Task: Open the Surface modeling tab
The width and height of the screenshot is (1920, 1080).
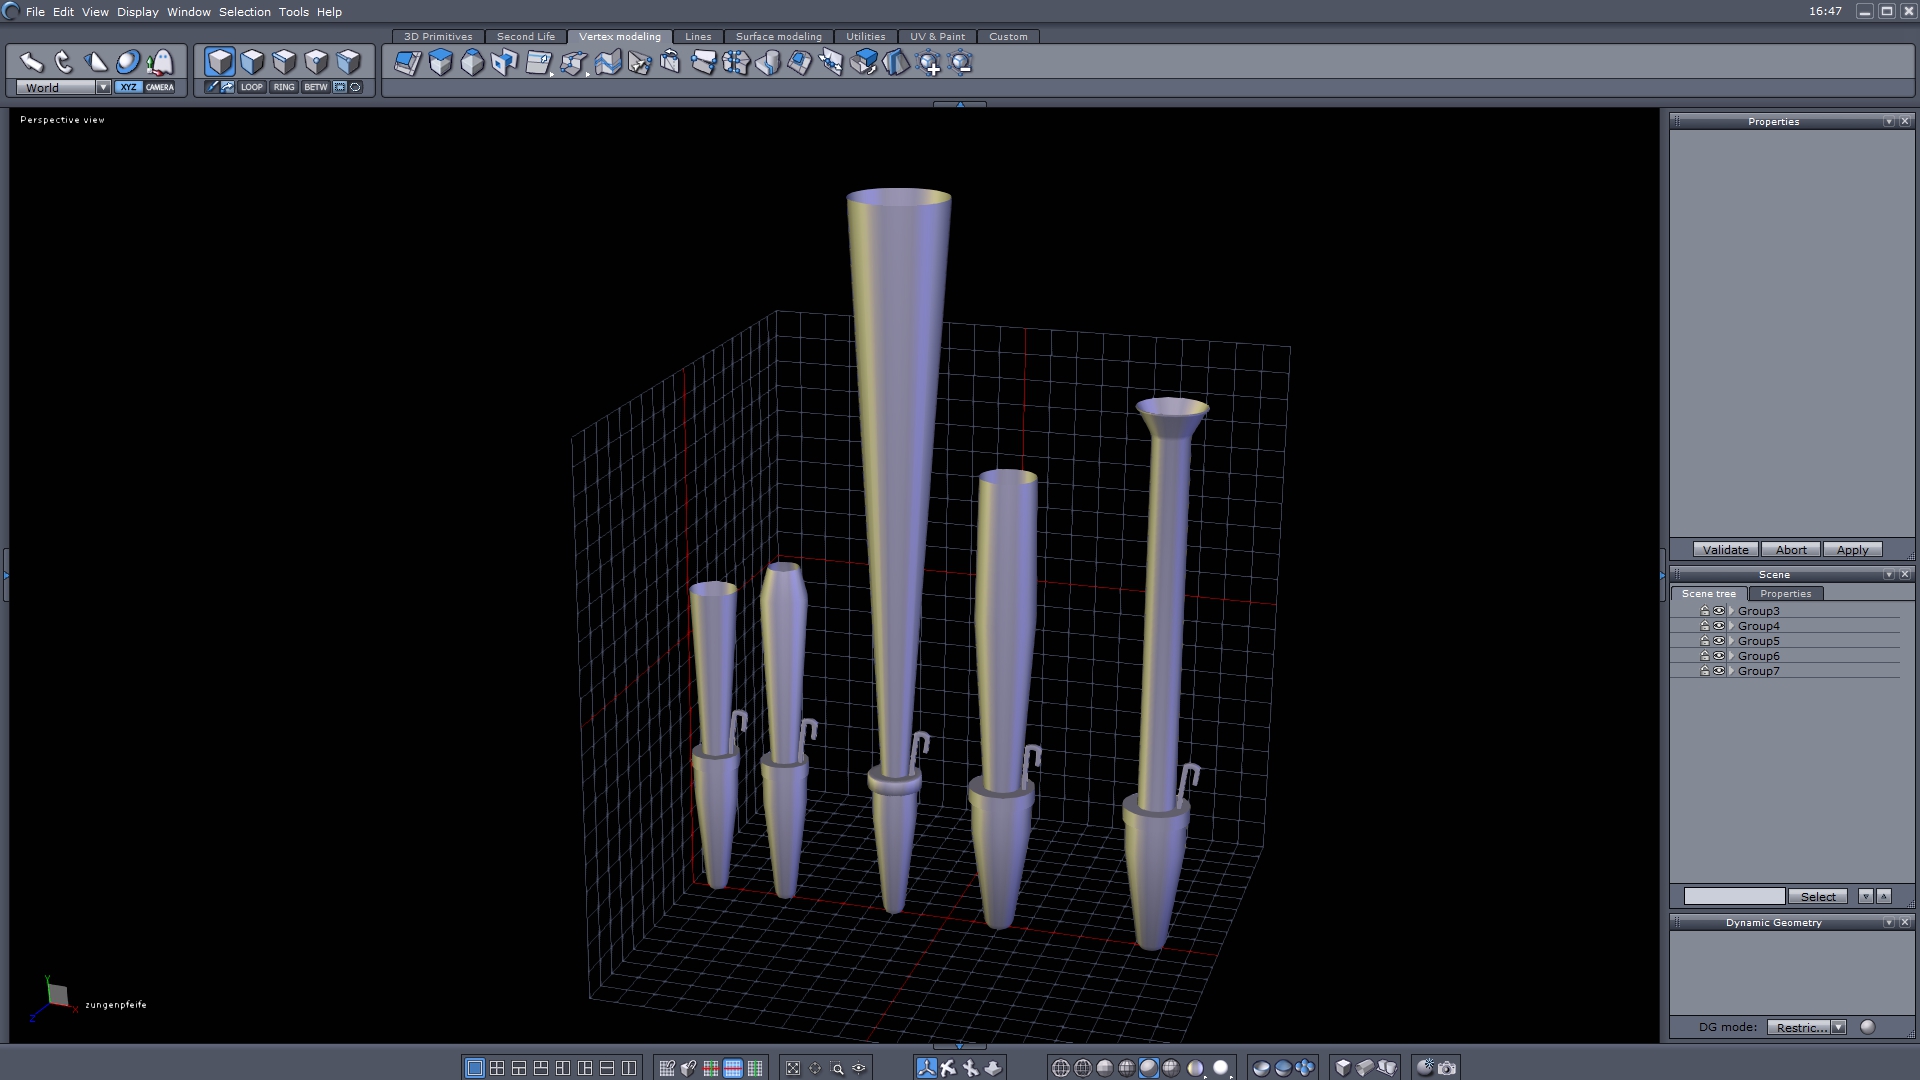Action: click(x=778, y=36)
